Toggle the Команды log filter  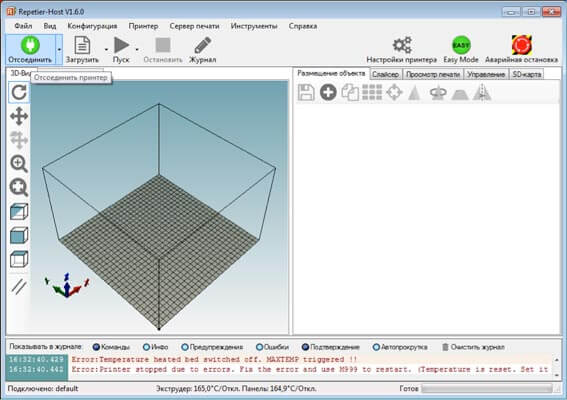(x=111, y=347)
